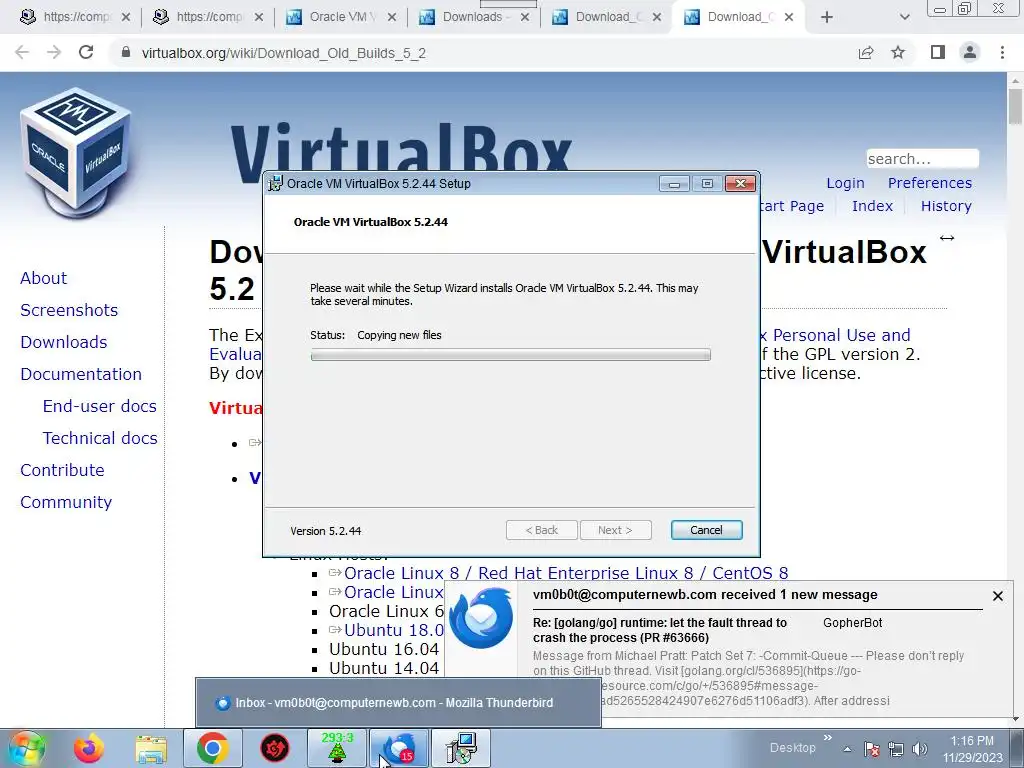This screenshot has width=1024, height=768.
Task: Cancel the VirtualBox 5.2.44 setup
Action: 707,530
